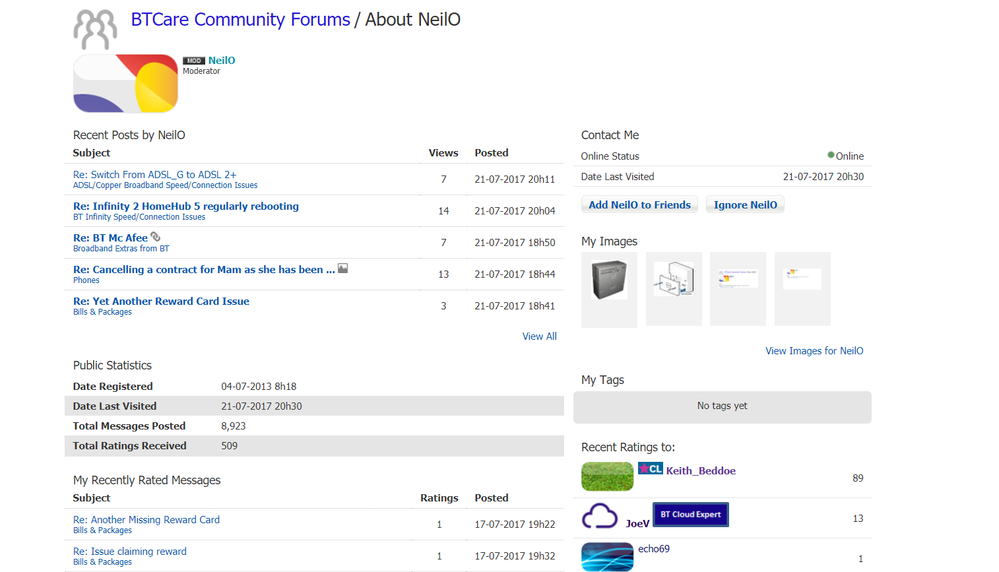Open the Re: BT Mc Afee post
The image size is (999, 572).
(x=110, y=238)
